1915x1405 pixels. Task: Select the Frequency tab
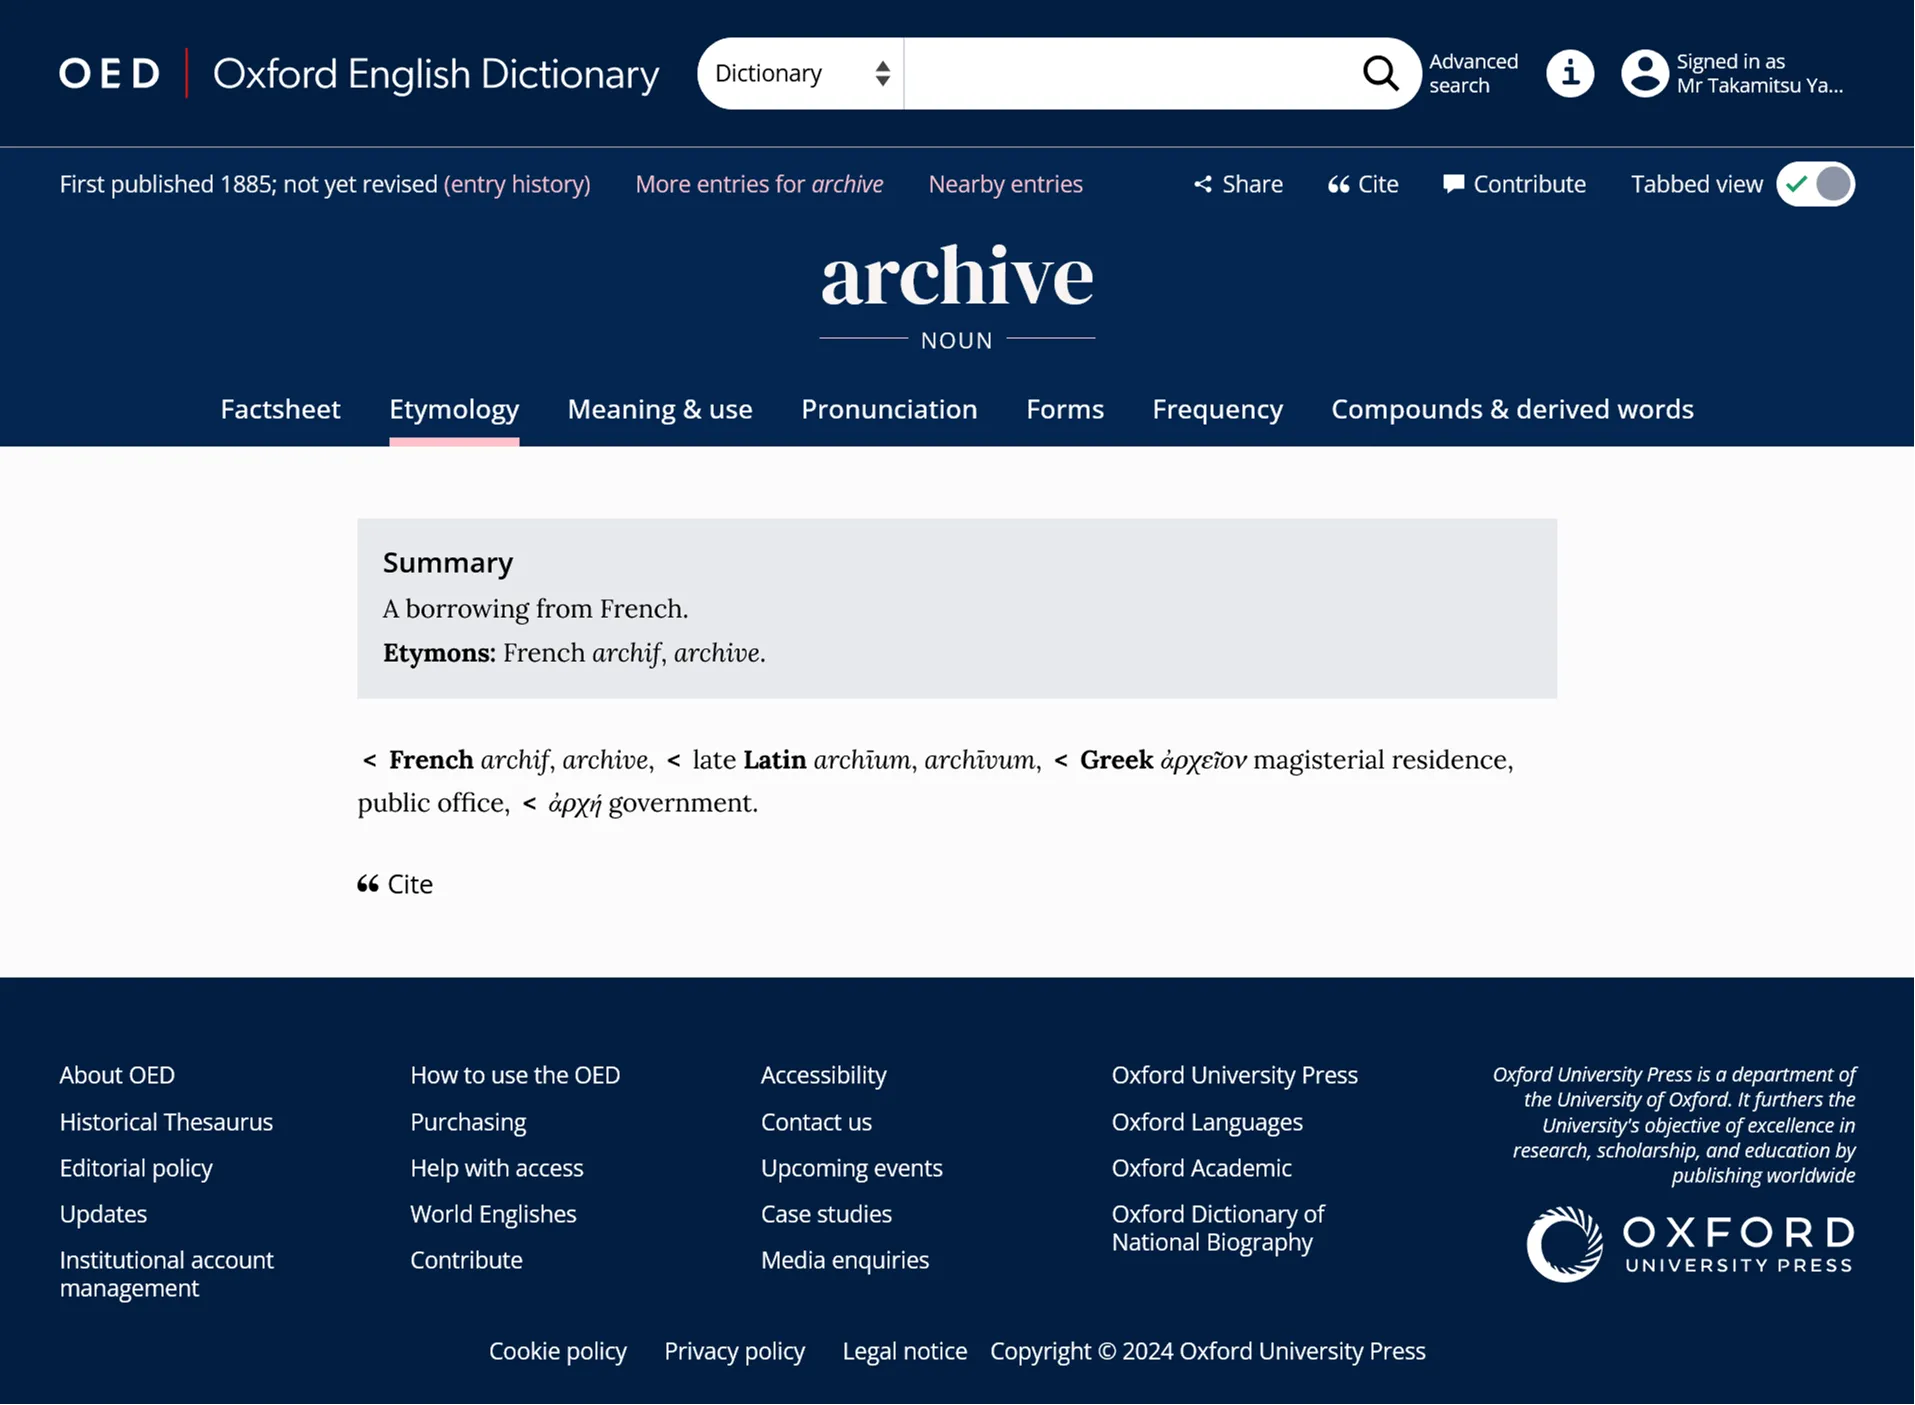[x=1217, y=409]
